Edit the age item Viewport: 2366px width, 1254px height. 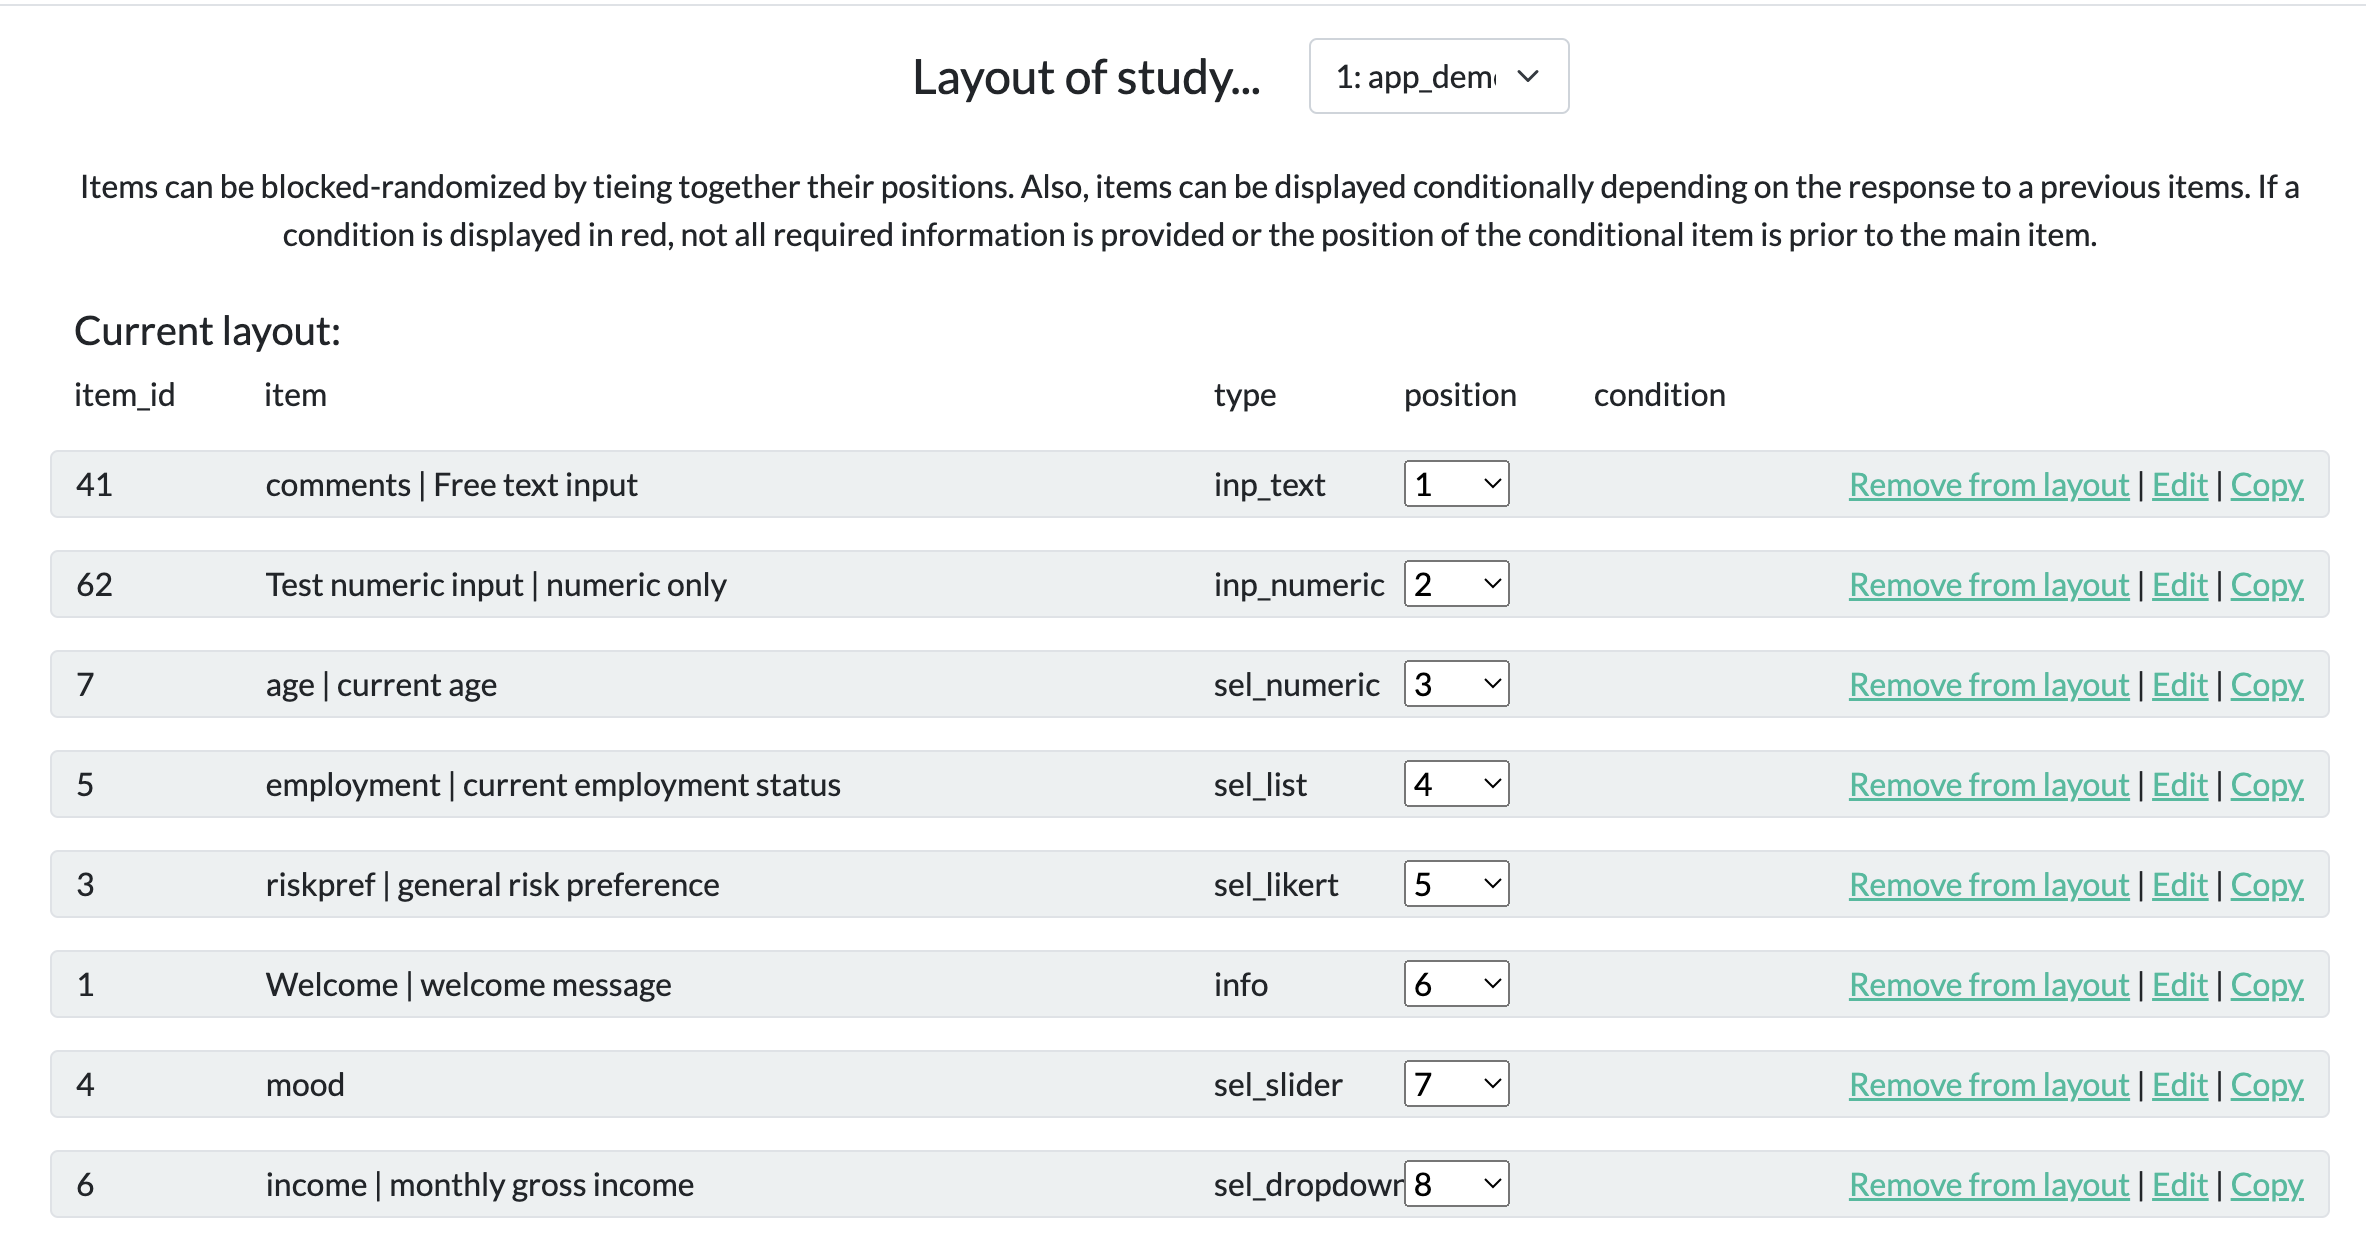pos(2180,685)
